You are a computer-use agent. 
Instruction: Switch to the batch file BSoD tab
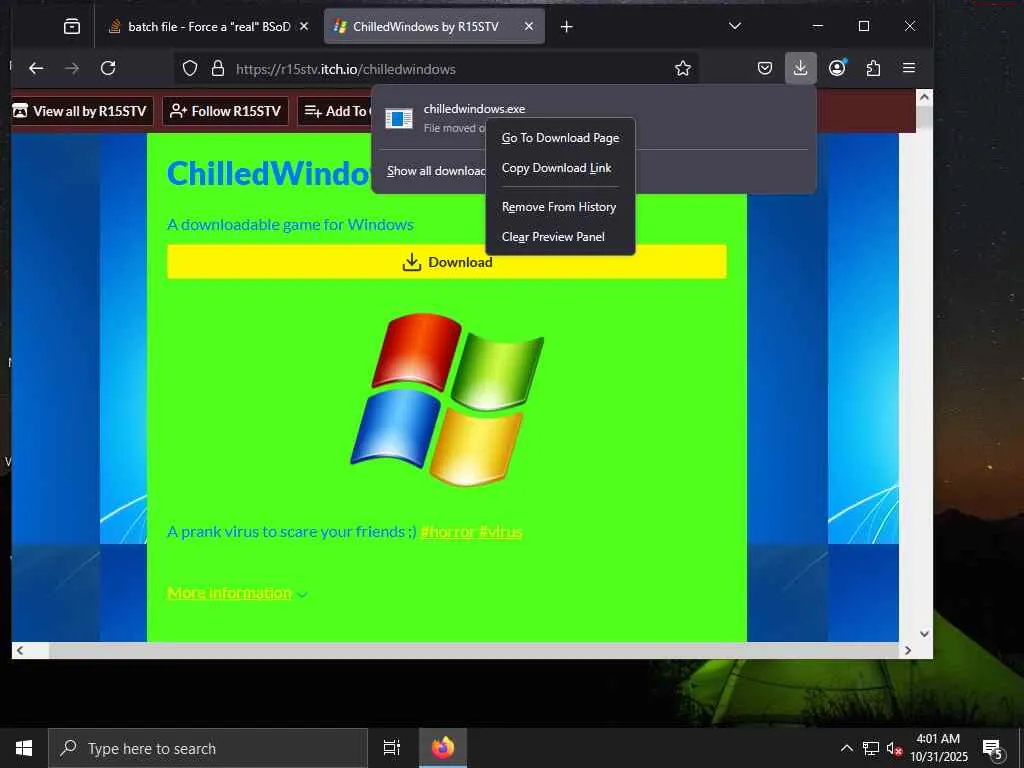point(210,26)
